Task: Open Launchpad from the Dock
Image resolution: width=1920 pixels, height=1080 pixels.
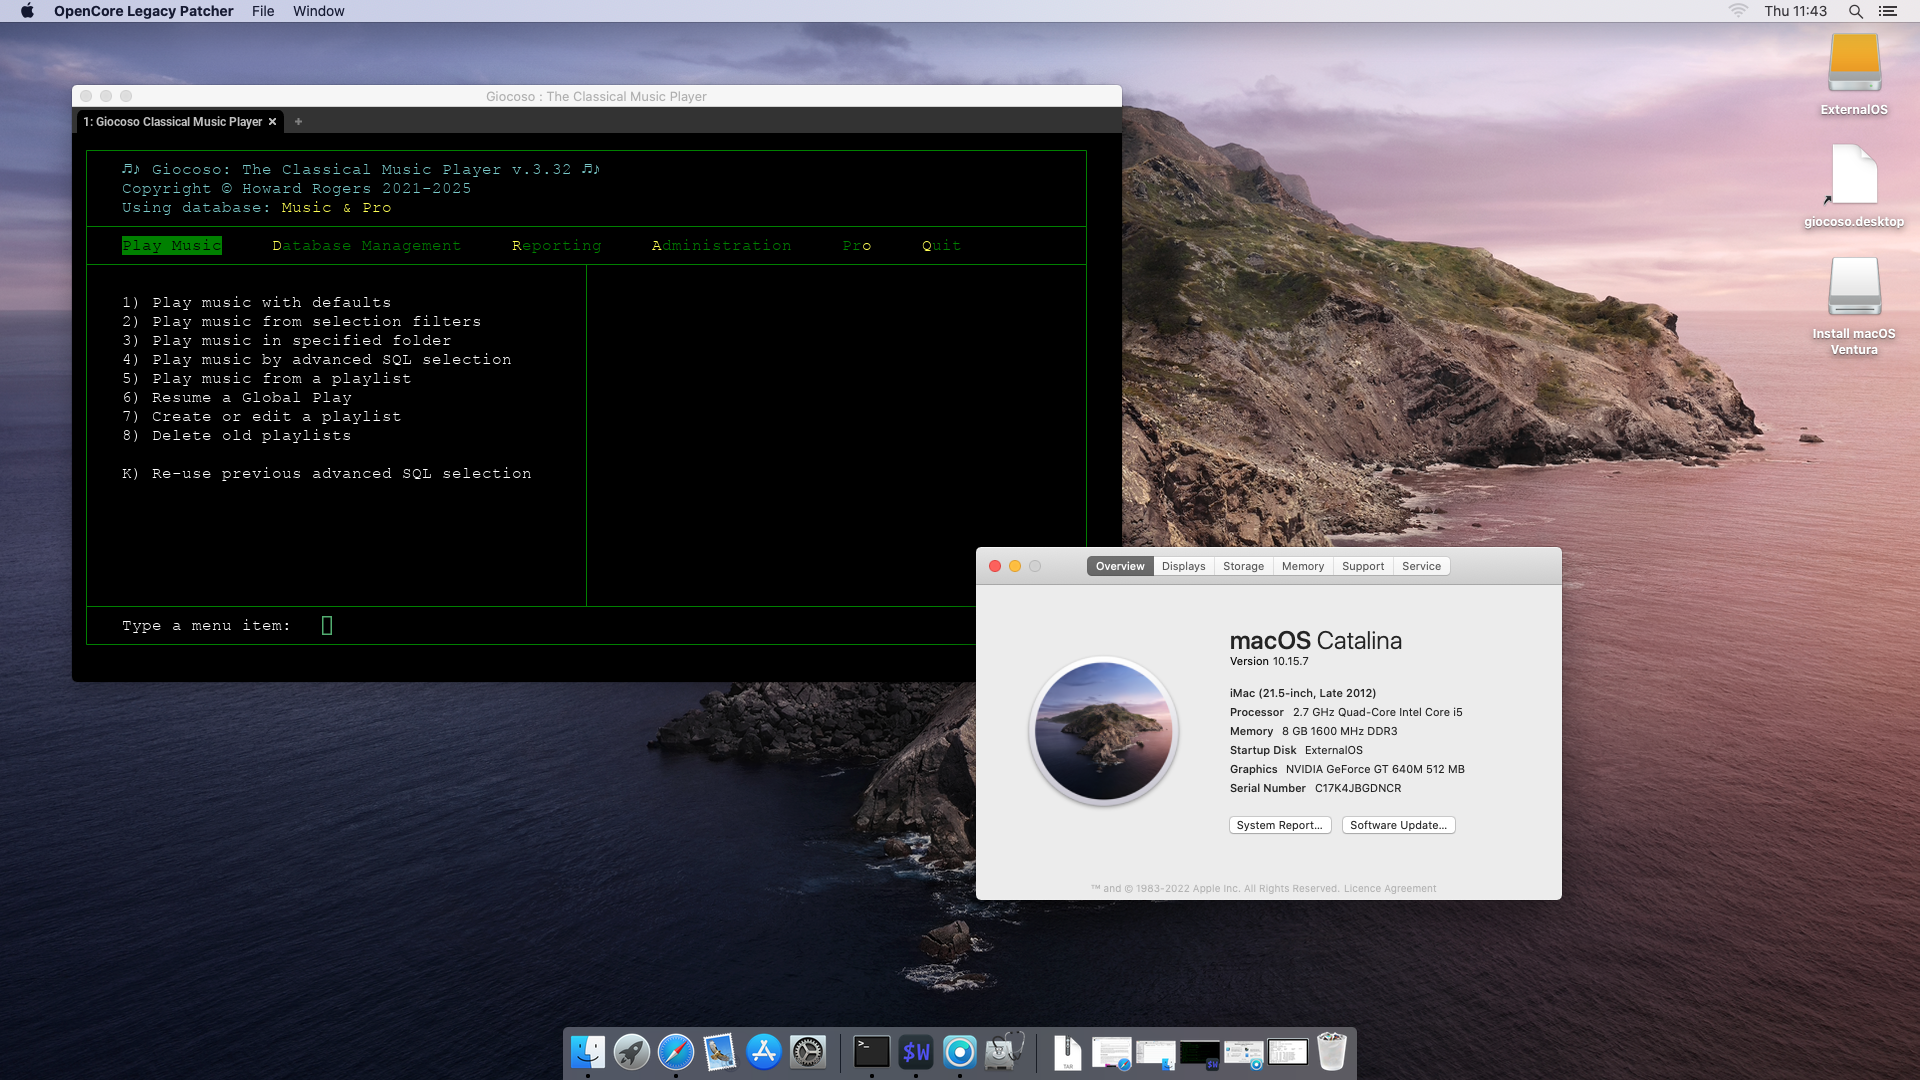Action: tap(632, 1052)
